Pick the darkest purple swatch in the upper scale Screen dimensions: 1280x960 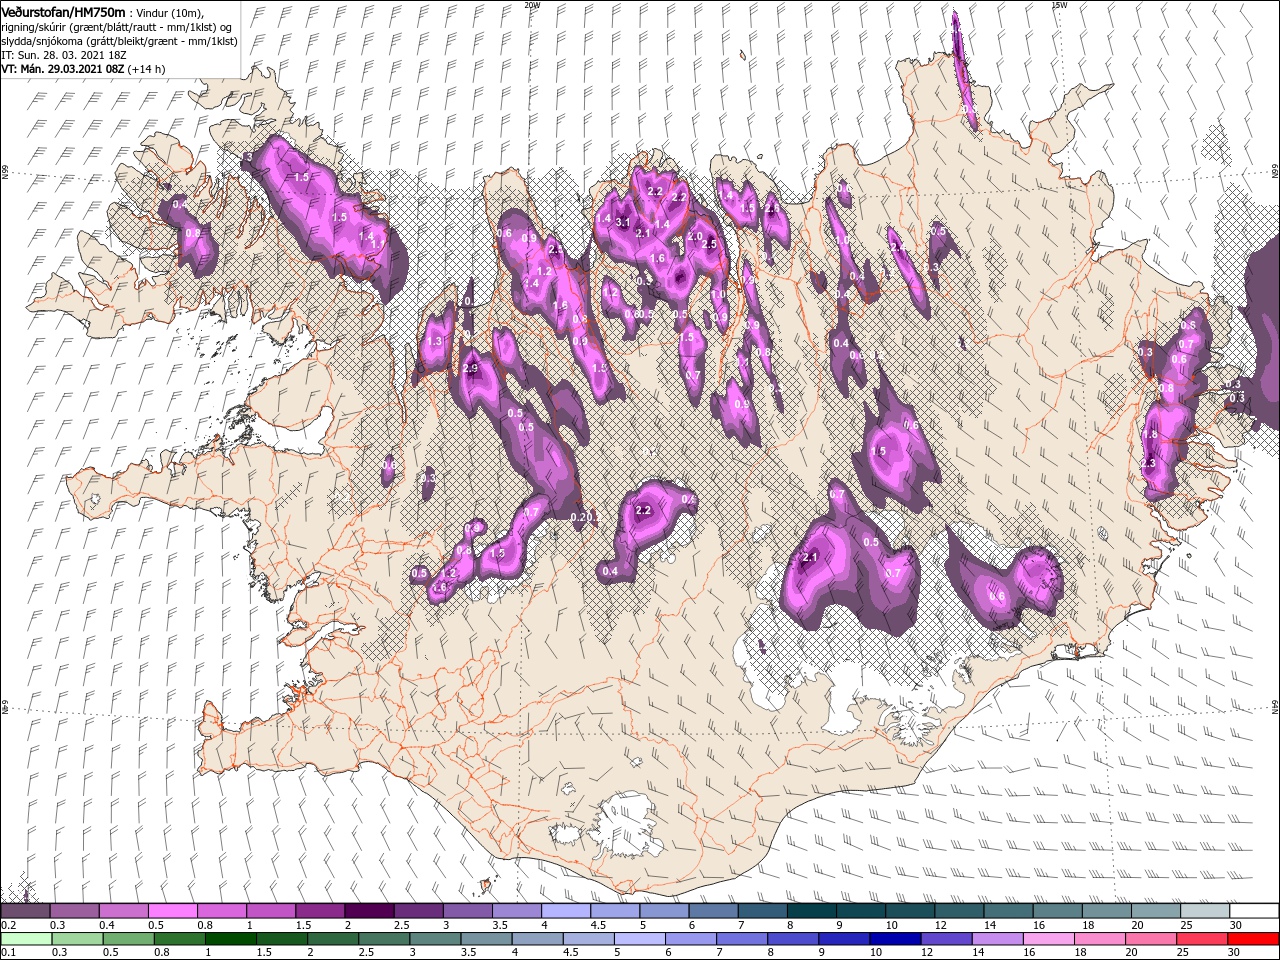[x=369, y=910]
